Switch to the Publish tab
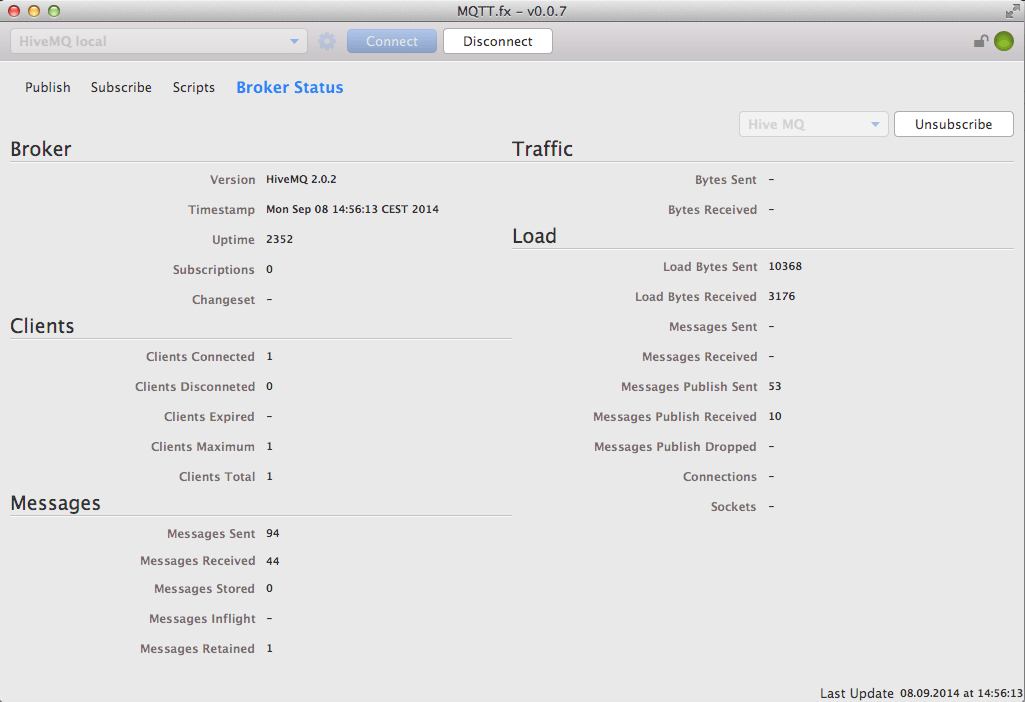This screenshot has height=702, width=1025. click(x=48, y=87)
